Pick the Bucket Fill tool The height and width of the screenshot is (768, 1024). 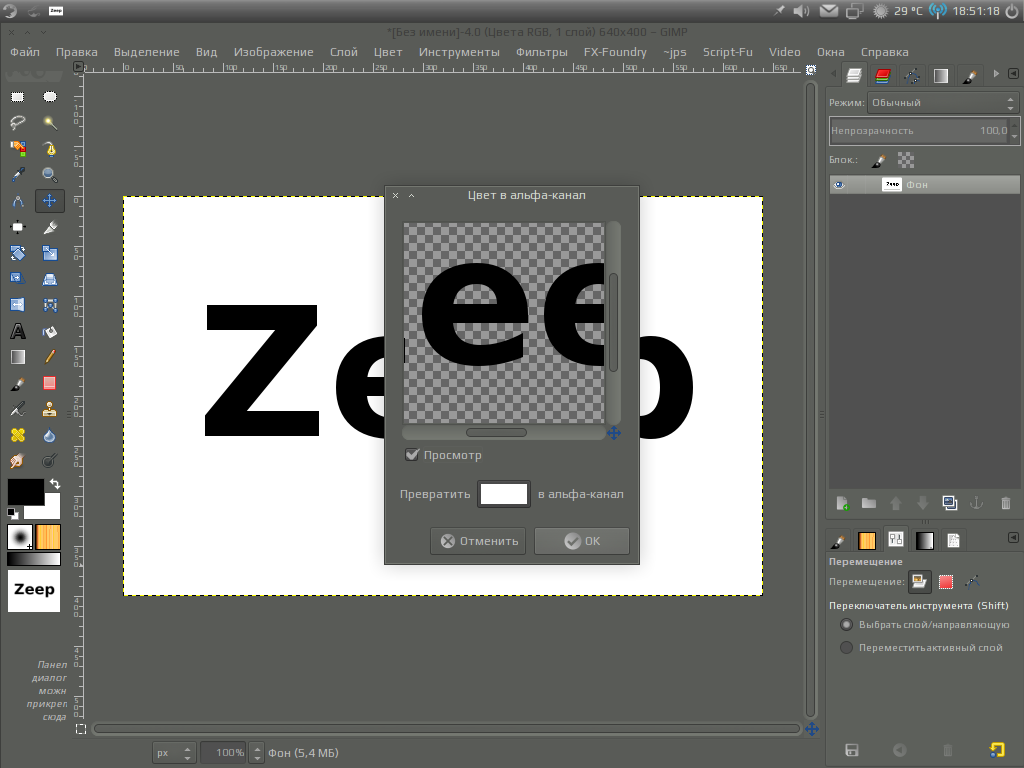(50, 331)
